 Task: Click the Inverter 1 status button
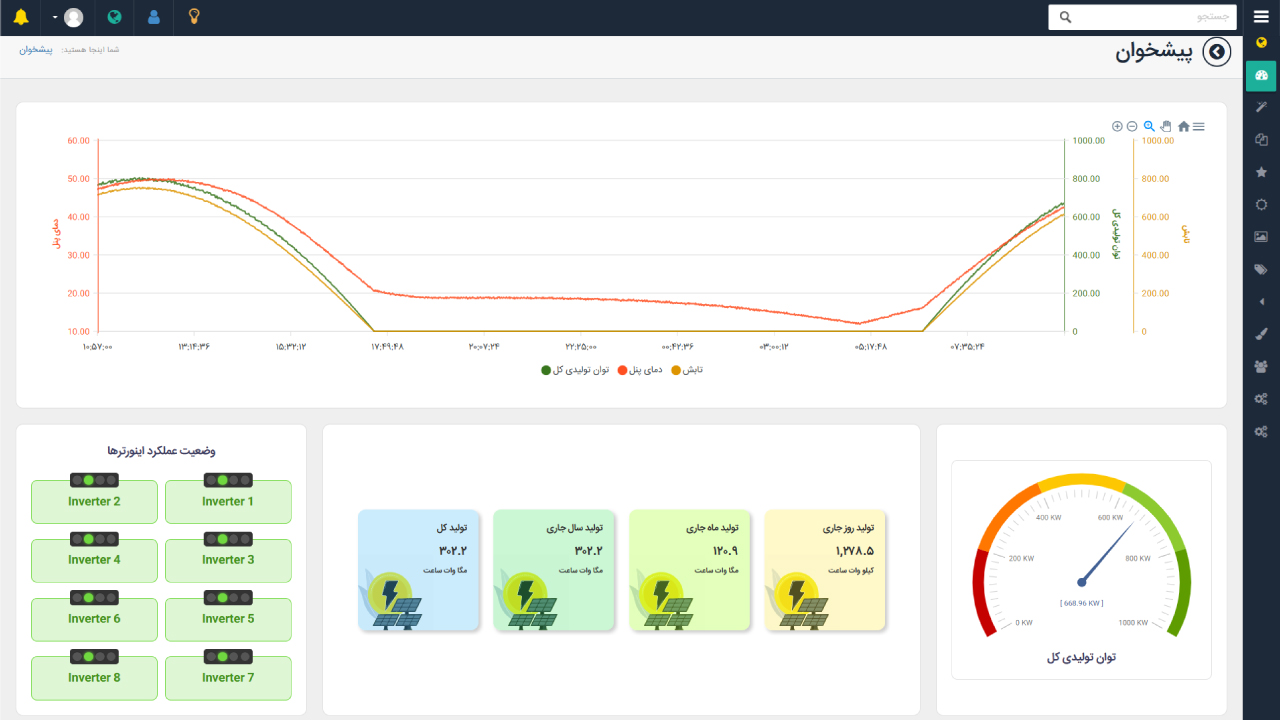(228, 502)
